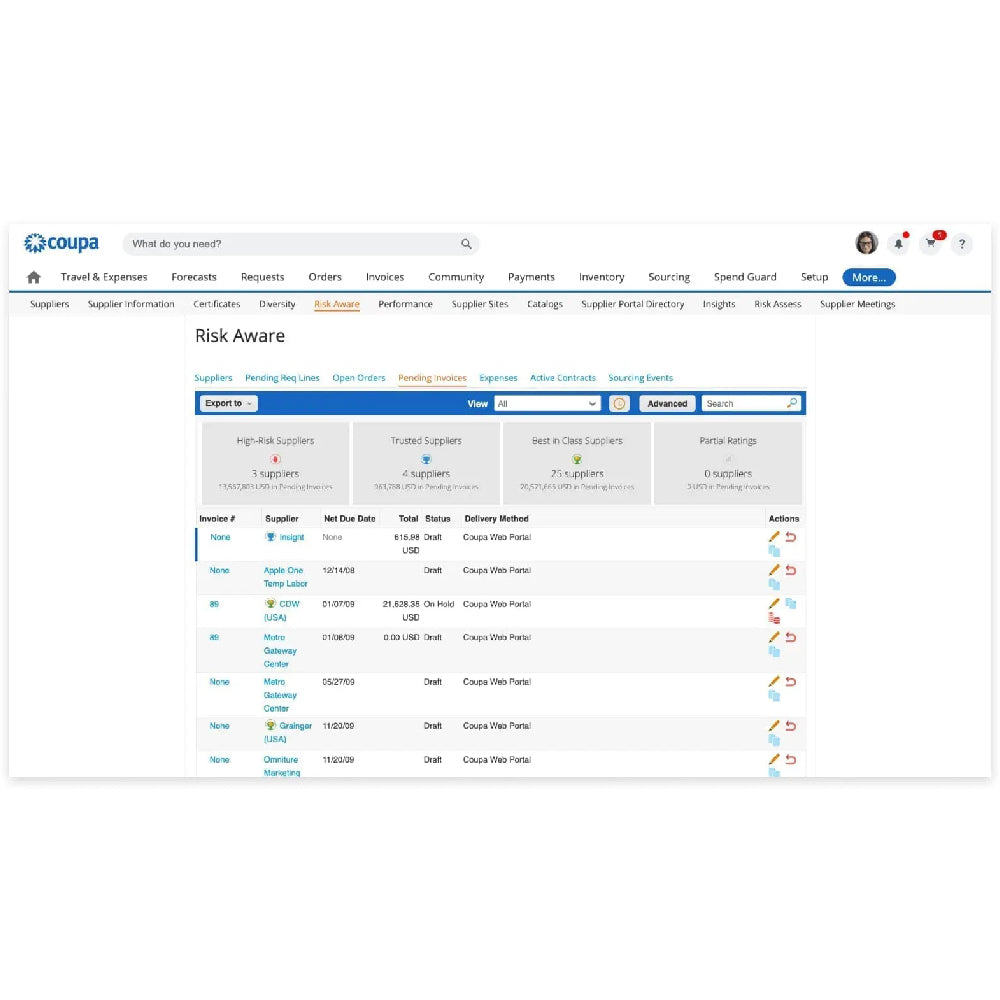Screen dimensions: 1000x1000
Task: Click the Advanced button
Action: point(667,404)
